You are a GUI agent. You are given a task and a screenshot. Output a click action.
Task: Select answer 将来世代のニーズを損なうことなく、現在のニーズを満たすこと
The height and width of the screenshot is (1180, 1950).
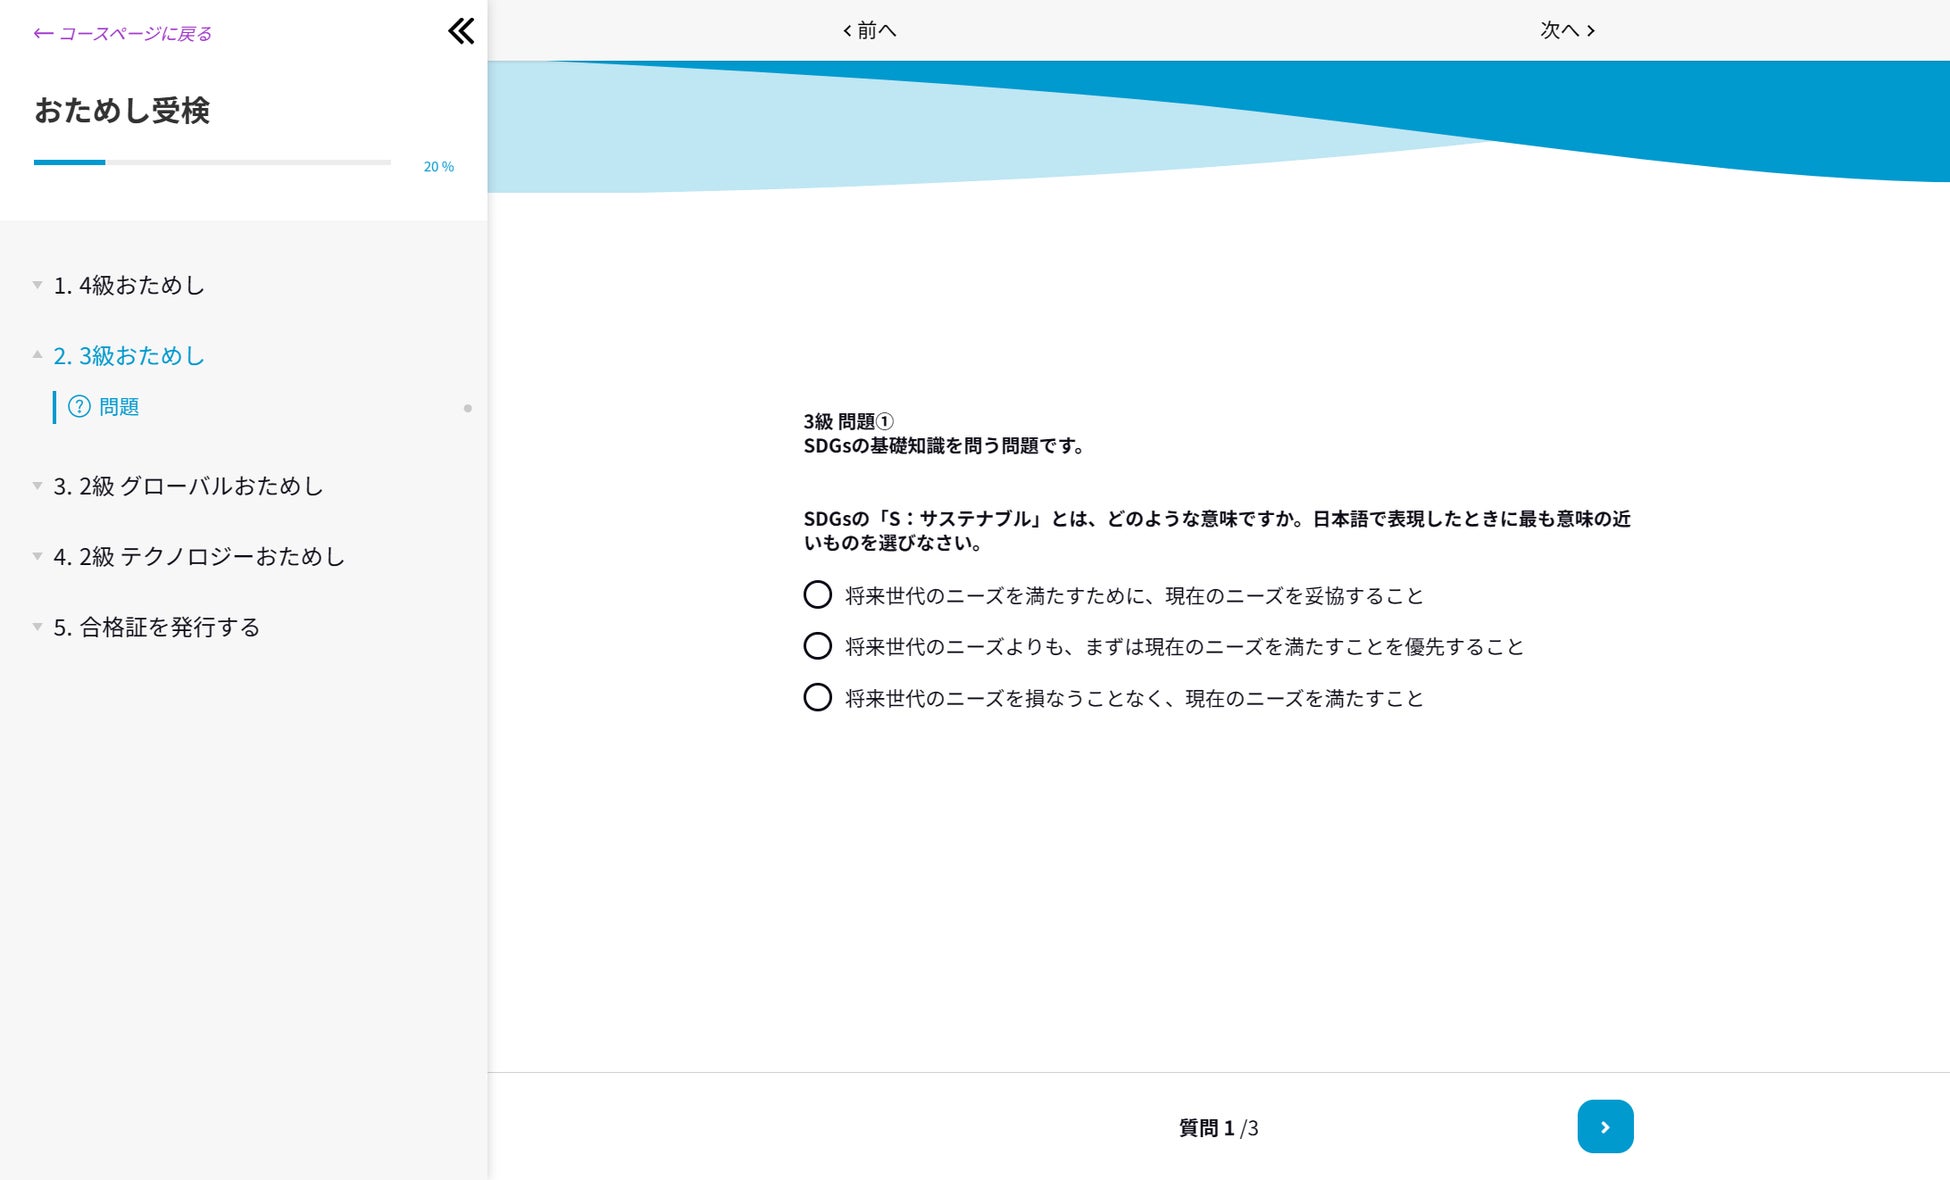(818, 697)
